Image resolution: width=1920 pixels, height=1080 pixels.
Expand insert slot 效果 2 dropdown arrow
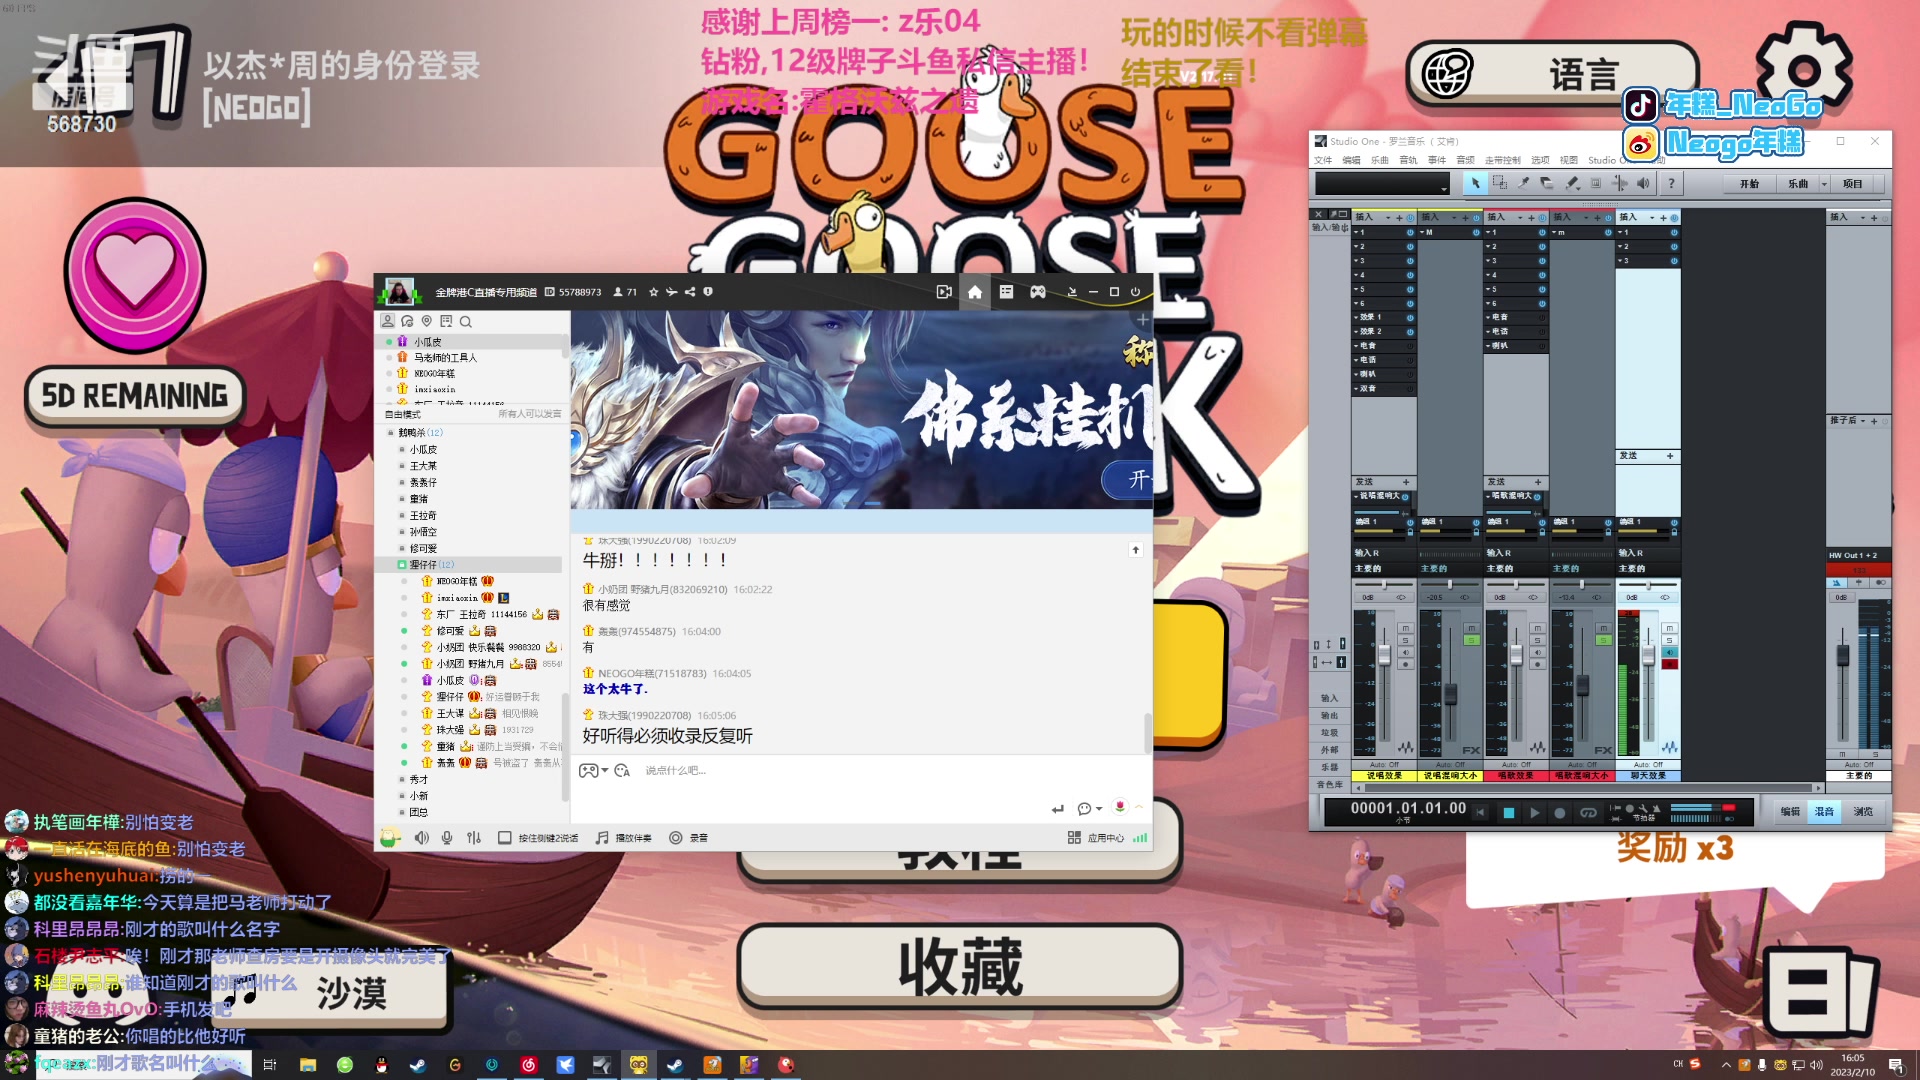tap(1357, 331)
